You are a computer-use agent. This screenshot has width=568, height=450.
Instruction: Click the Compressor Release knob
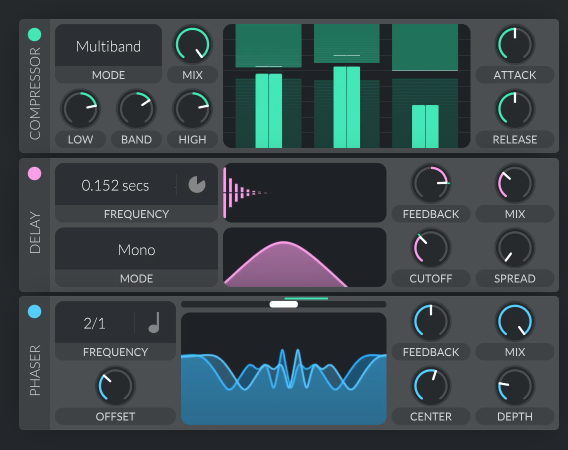514,109
